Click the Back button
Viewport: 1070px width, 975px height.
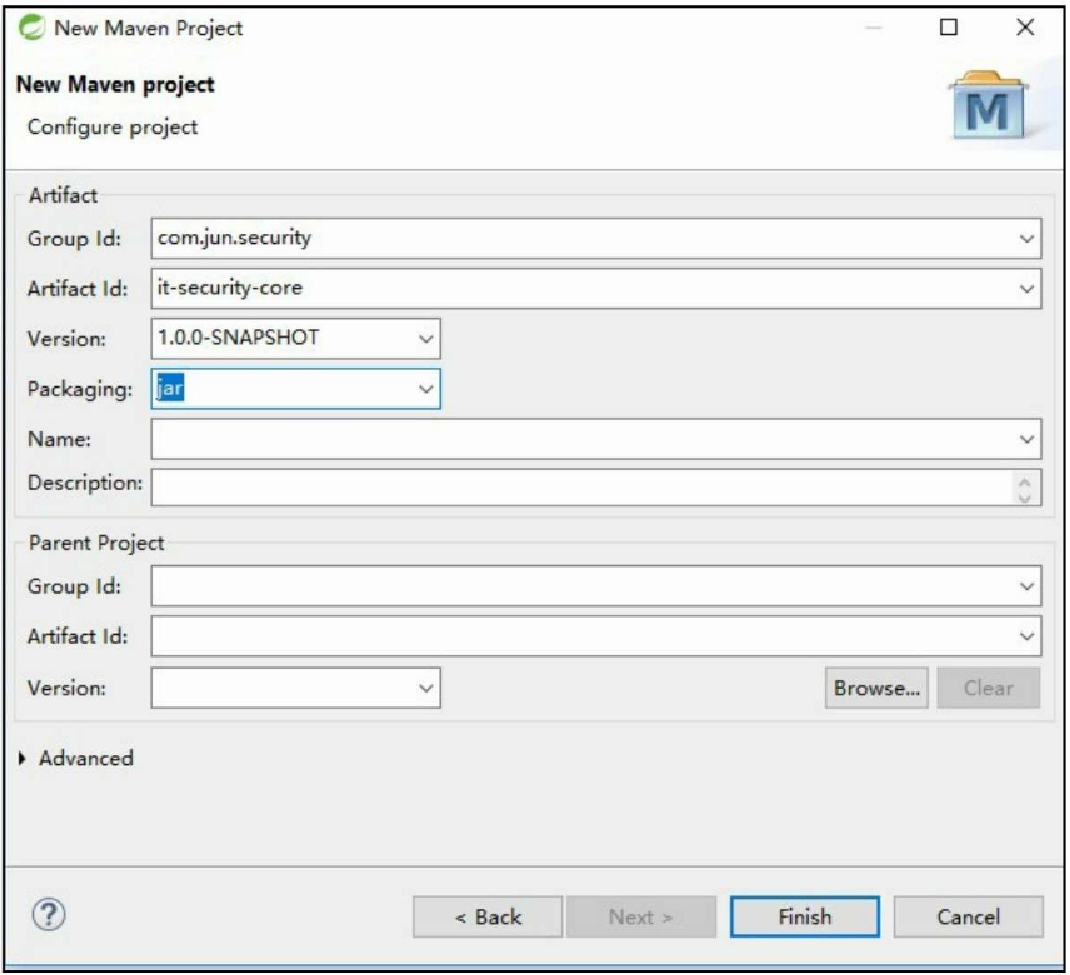pos(488,917)
